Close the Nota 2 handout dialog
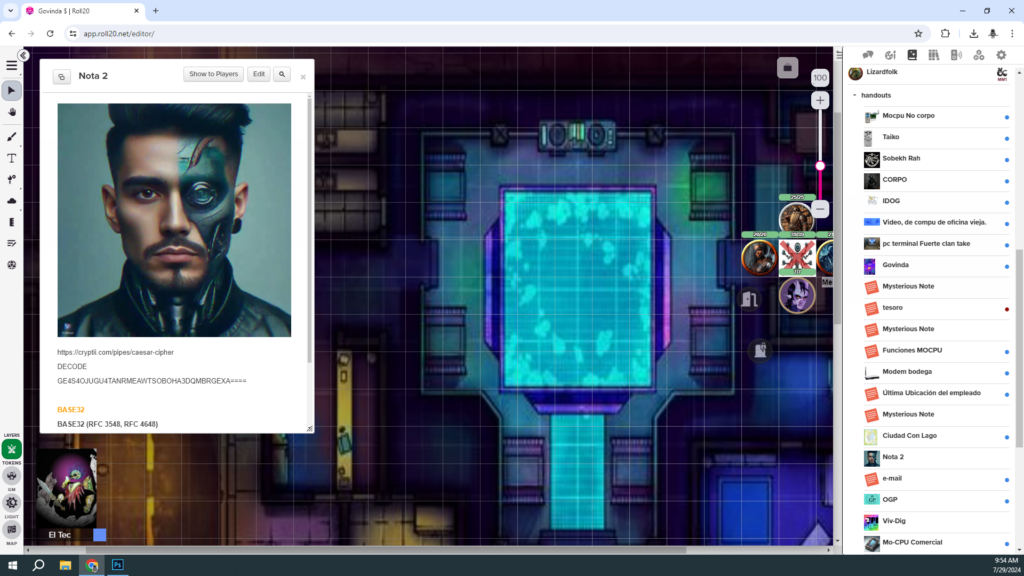1024x576 pixels. tap(303, 77)
